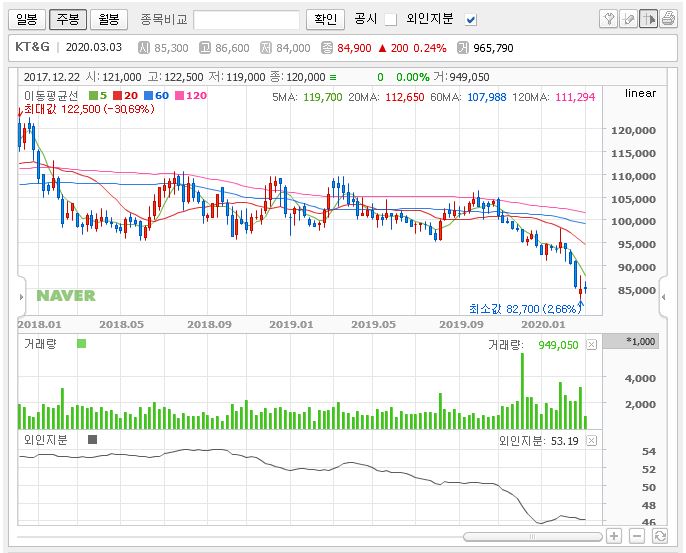Click the red 20-day MA swatch
686x553 pixels.
[117, 95]
